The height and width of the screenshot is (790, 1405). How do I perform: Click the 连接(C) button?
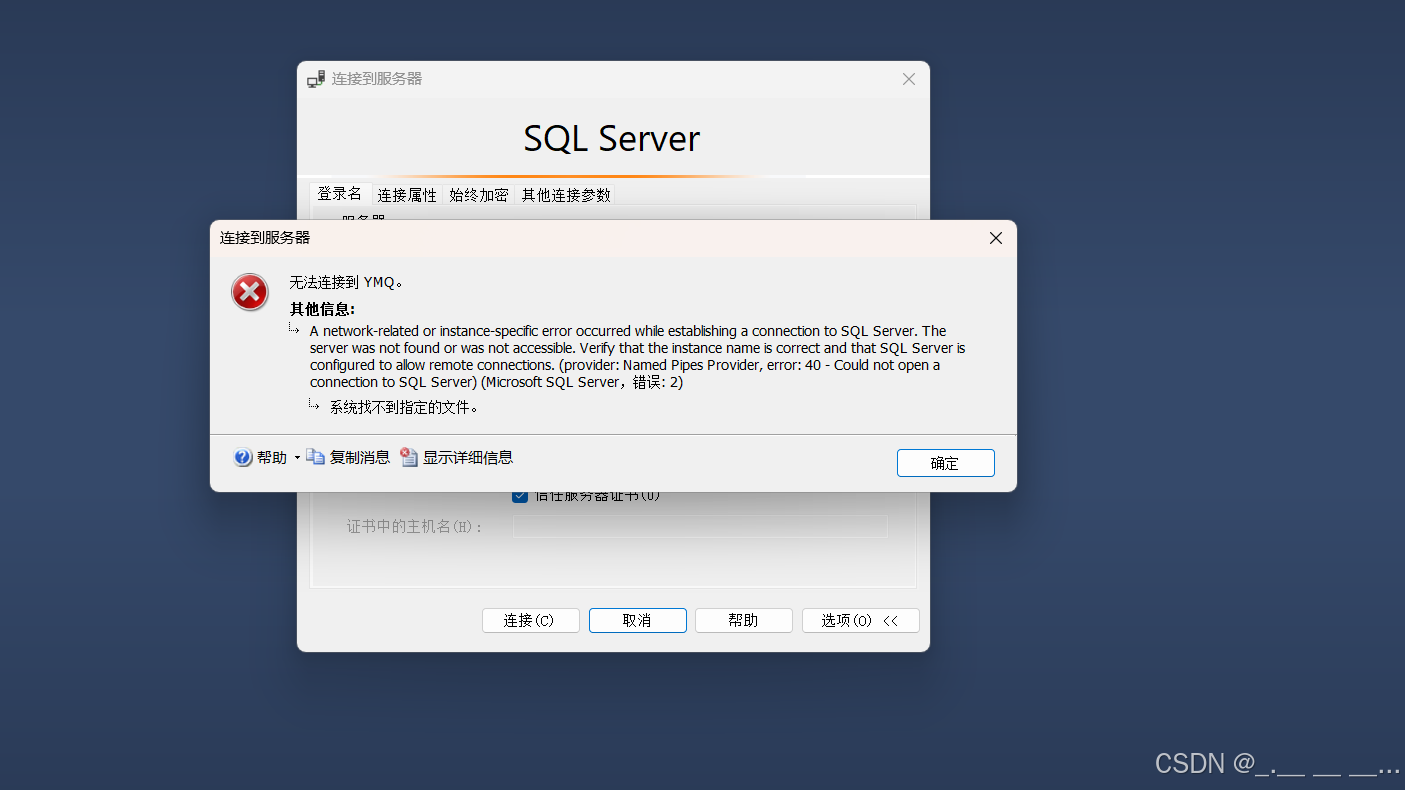tap(530, 620)
